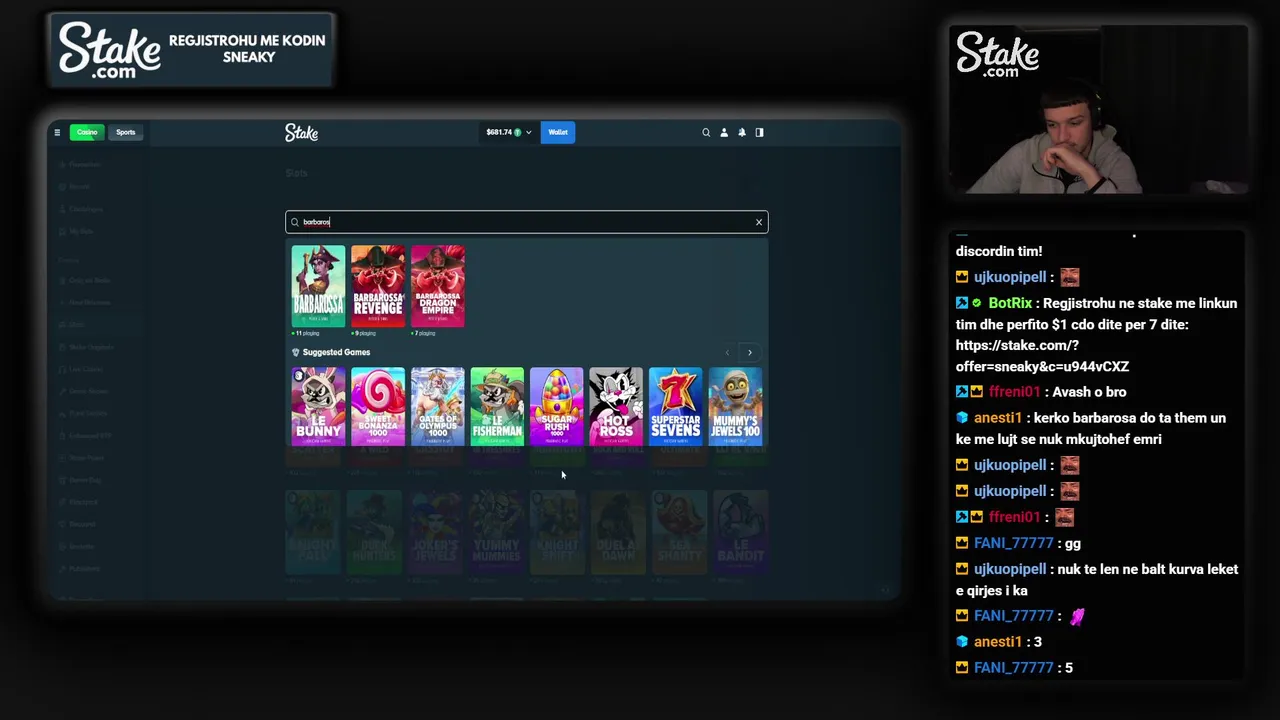Toggle the side panel icon
1280x720 pixels.
(x=759, y=132)
